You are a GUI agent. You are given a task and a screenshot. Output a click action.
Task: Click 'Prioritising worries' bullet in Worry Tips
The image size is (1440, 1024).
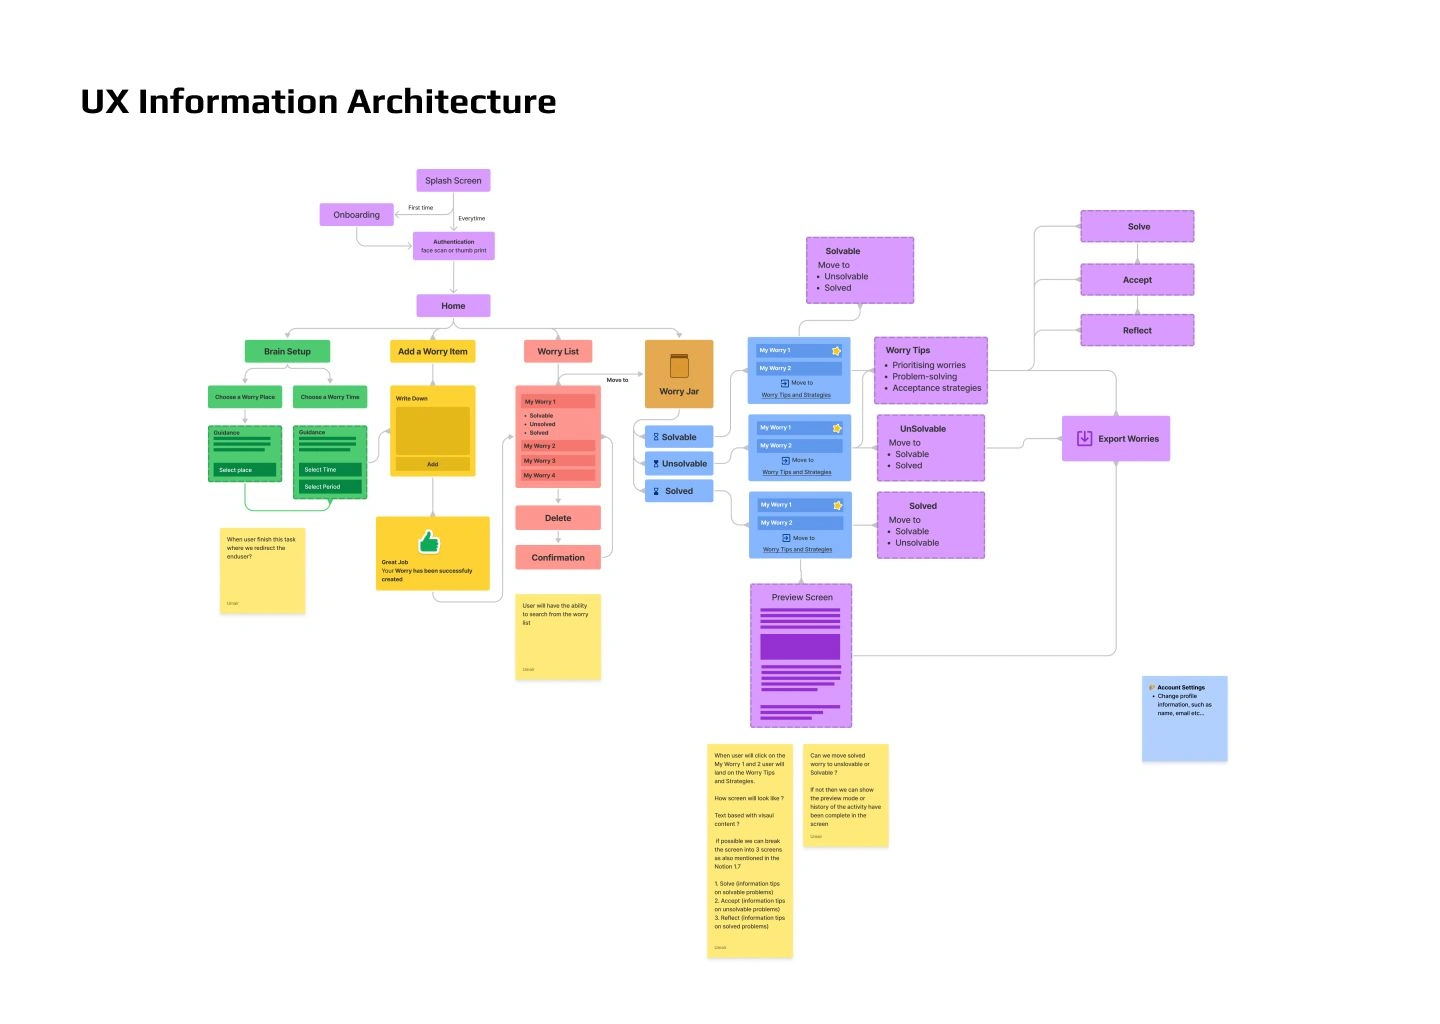click(929, 366)
